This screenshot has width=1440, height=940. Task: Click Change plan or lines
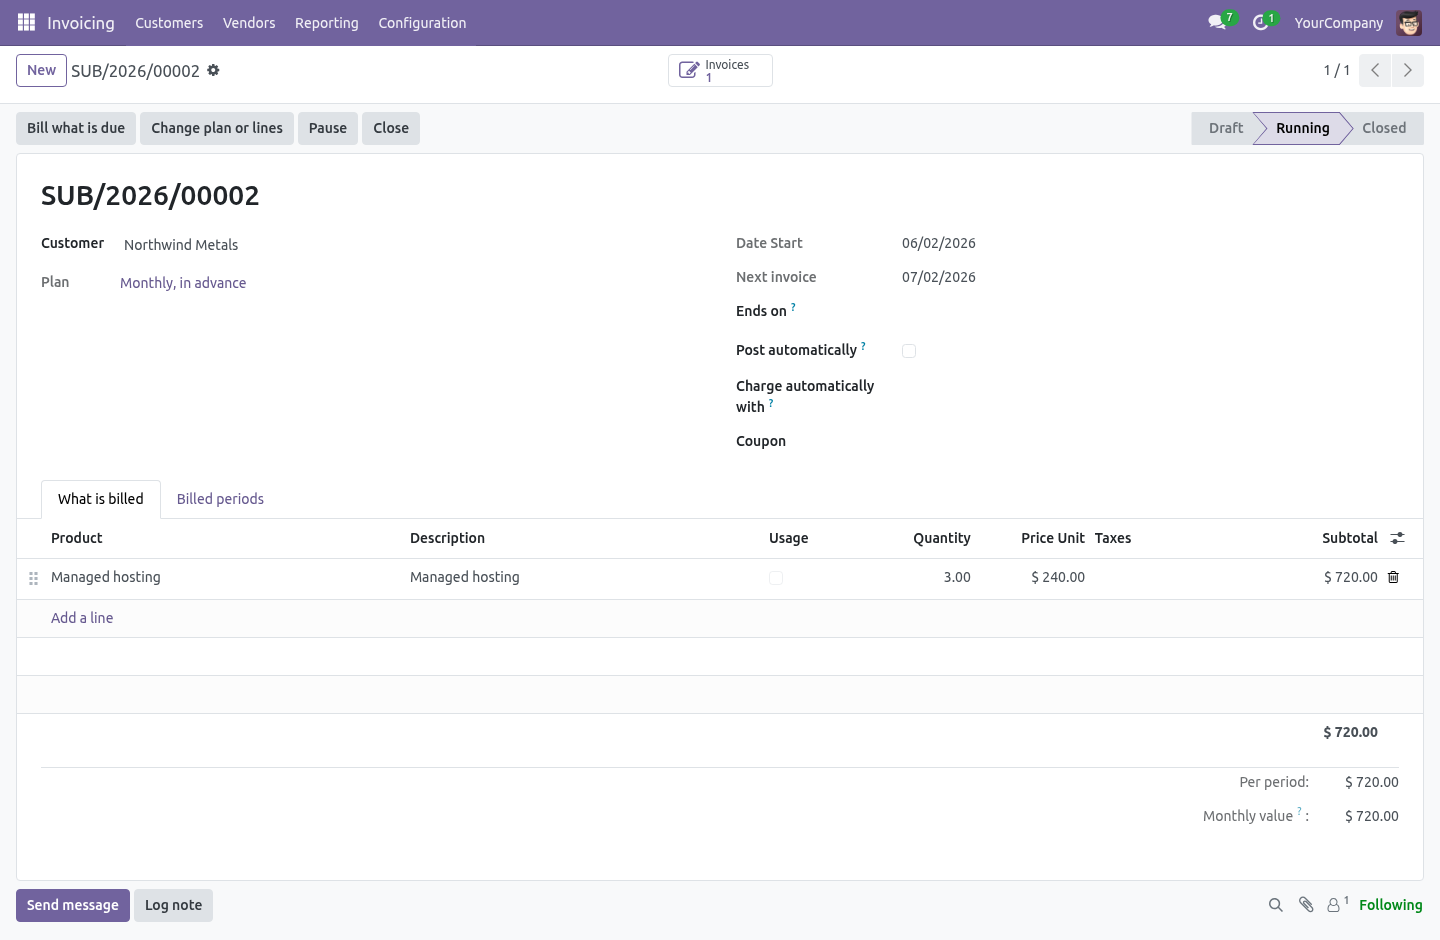[x=217, y=128]
